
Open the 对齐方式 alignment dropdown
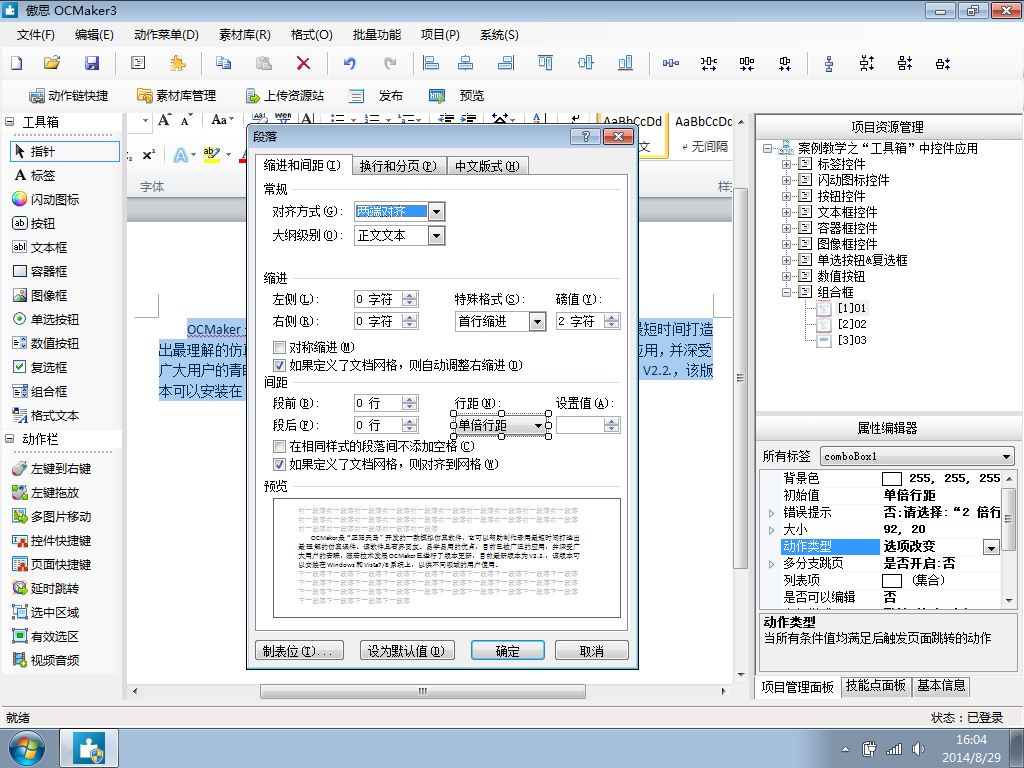(436, 212)
